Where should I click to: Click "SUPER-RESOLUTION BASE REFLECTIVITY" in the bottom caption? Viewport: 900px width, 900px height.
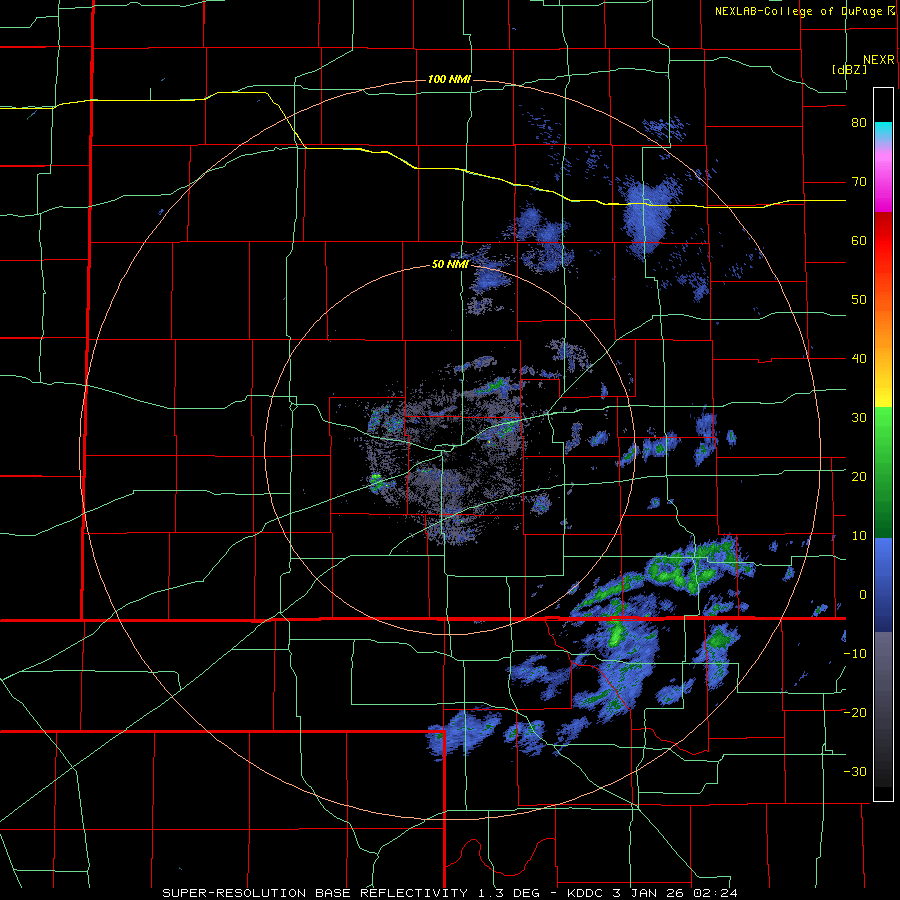pyautogui.click(x=315, y=893)
